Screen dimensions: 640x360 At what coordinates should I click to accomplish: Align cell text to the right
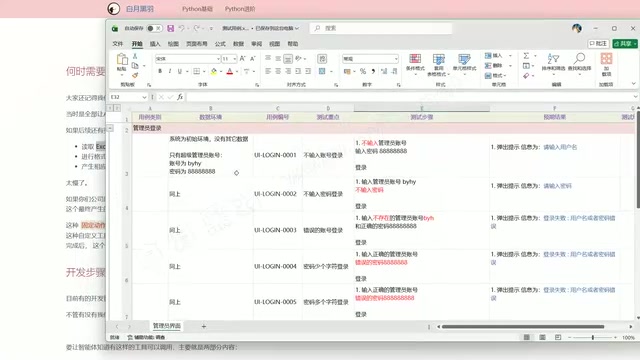(x=288, y=71)
